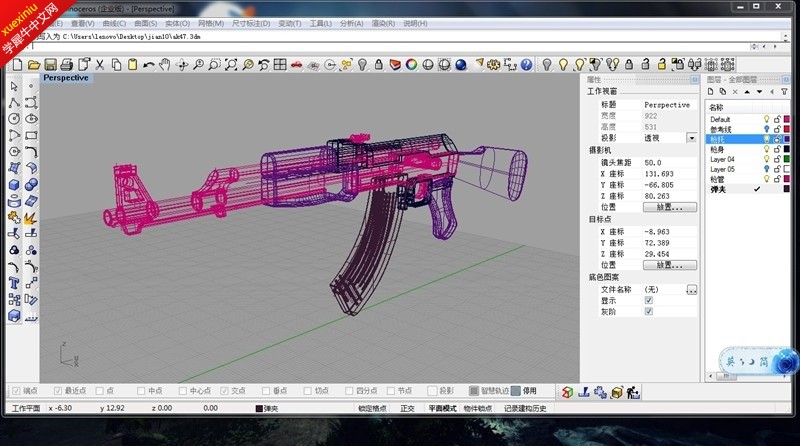Viewport: 800px width, 446px height.
Task: Enable the 垂点 osnap checkbox
Action: point(266,391)
